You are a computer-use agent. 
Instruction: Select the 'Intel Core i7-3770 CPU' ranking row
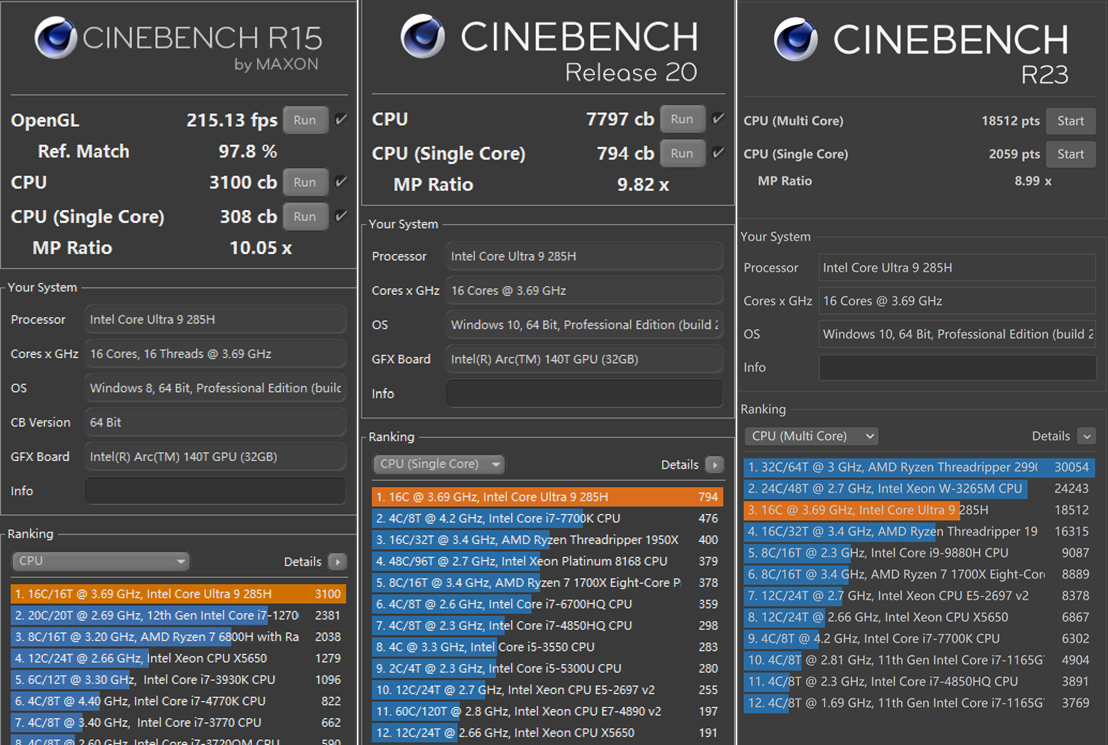click(x=178, y=722)
